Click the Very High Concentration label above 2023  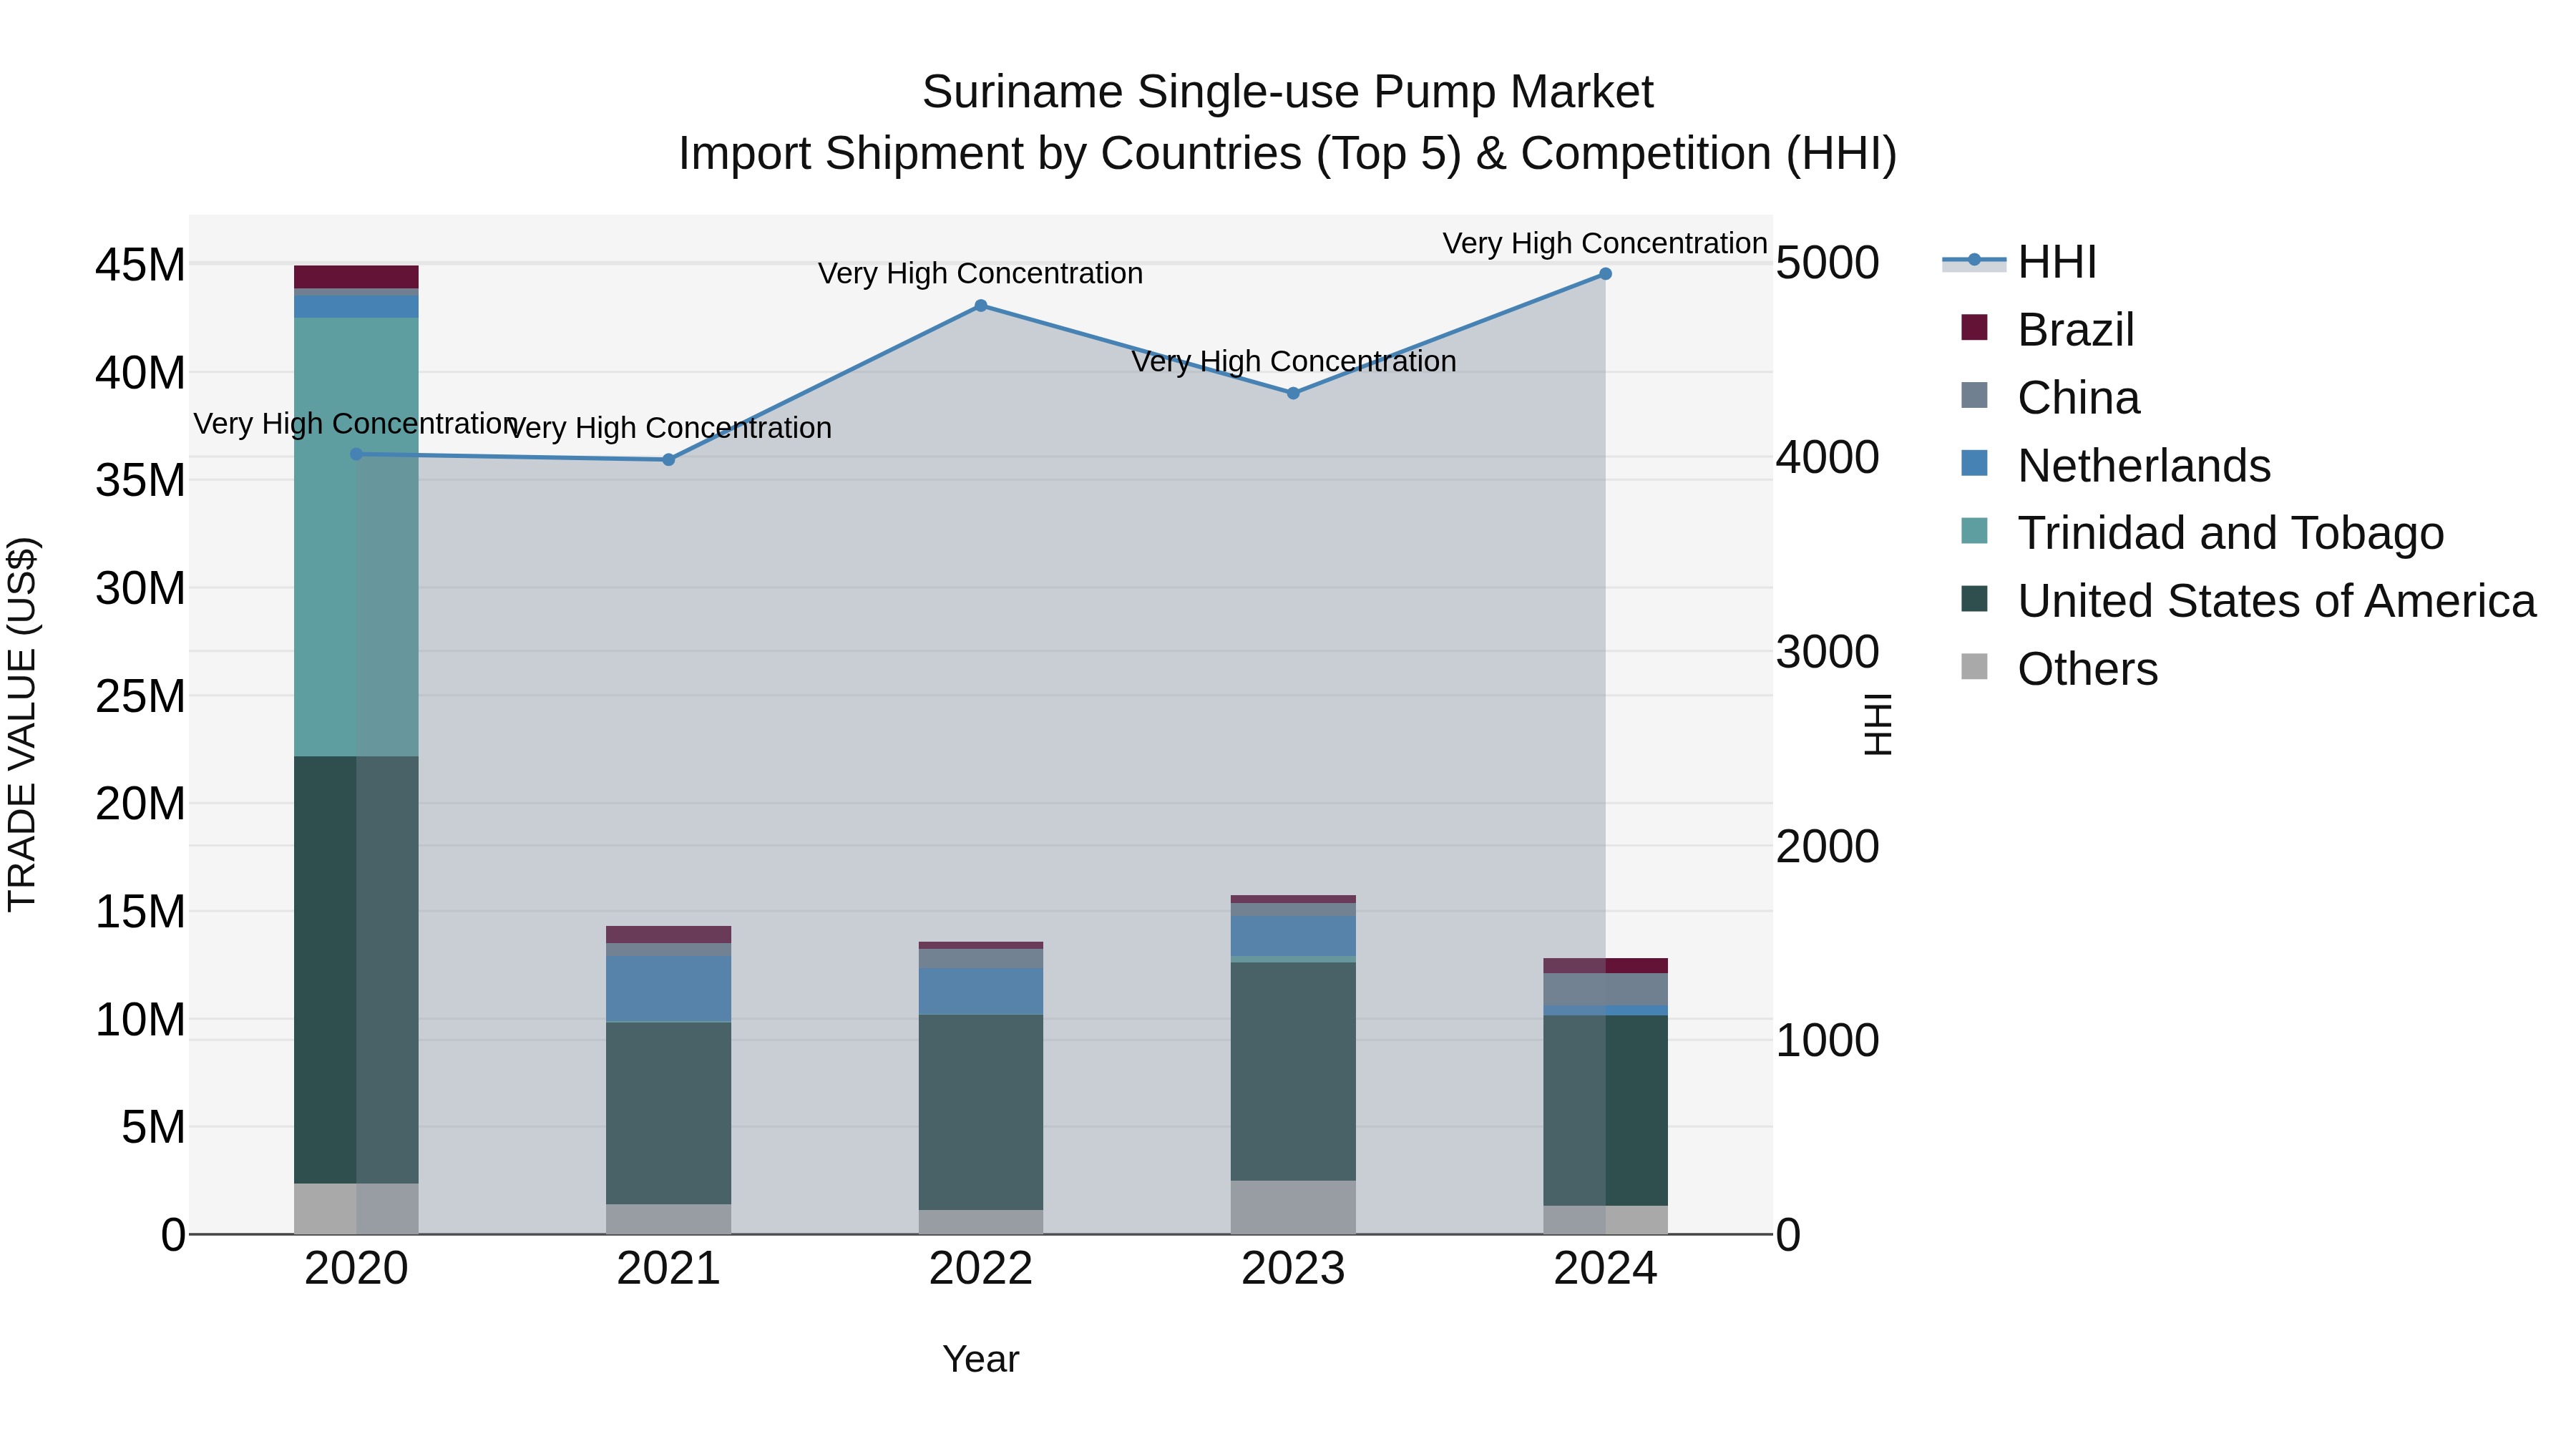pos(1294,361)
